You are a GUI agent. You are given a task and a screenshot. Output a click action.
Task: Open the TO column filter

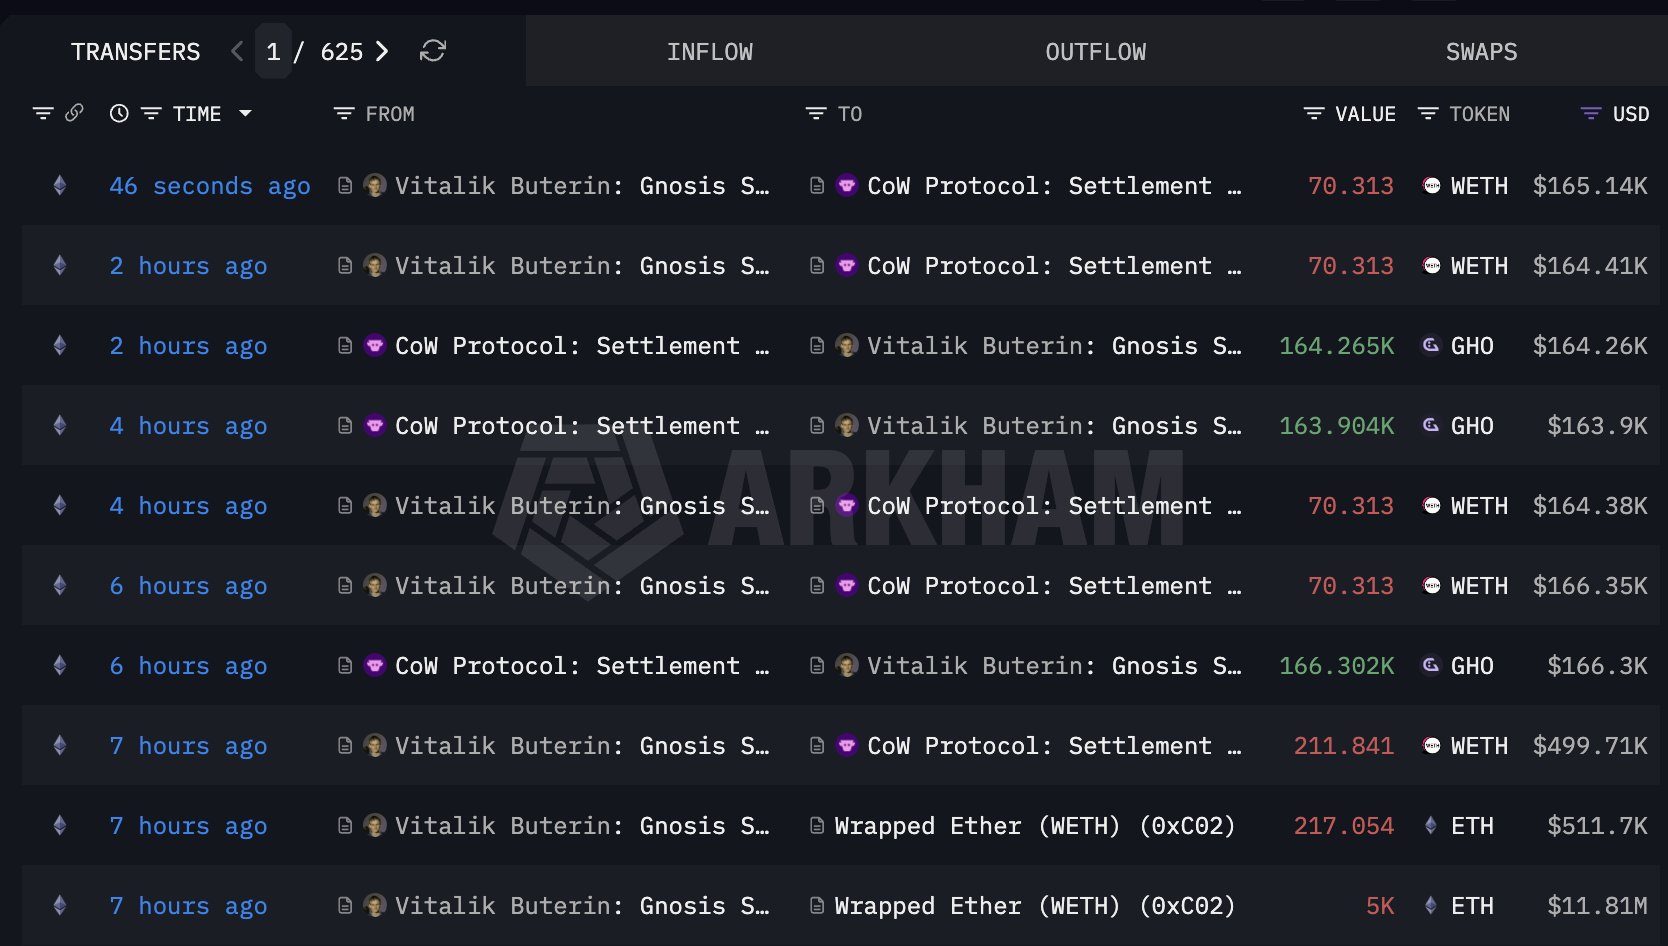[816, 114]
